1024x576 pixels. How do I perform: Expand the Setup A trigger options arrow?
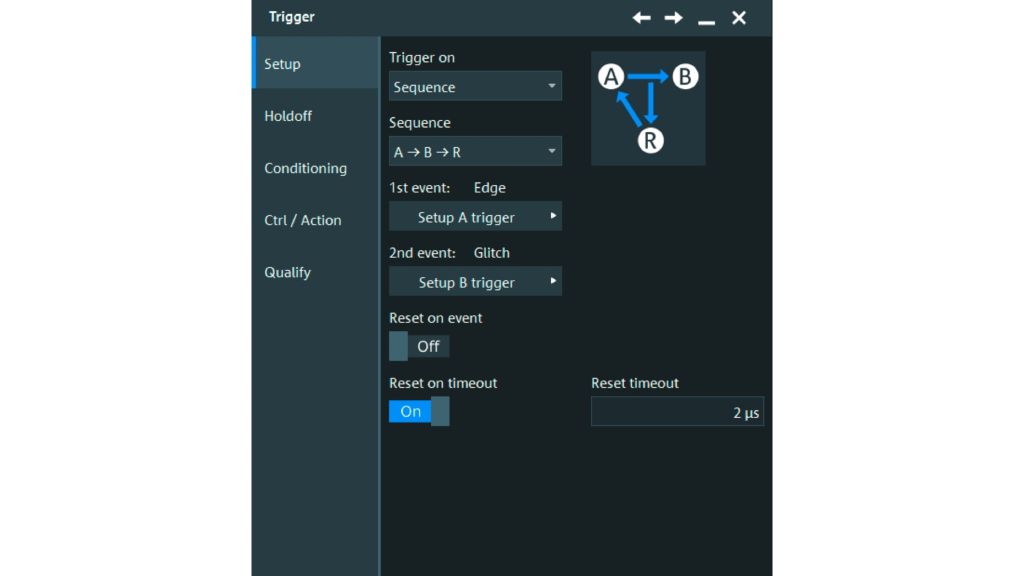click(552, 216)
